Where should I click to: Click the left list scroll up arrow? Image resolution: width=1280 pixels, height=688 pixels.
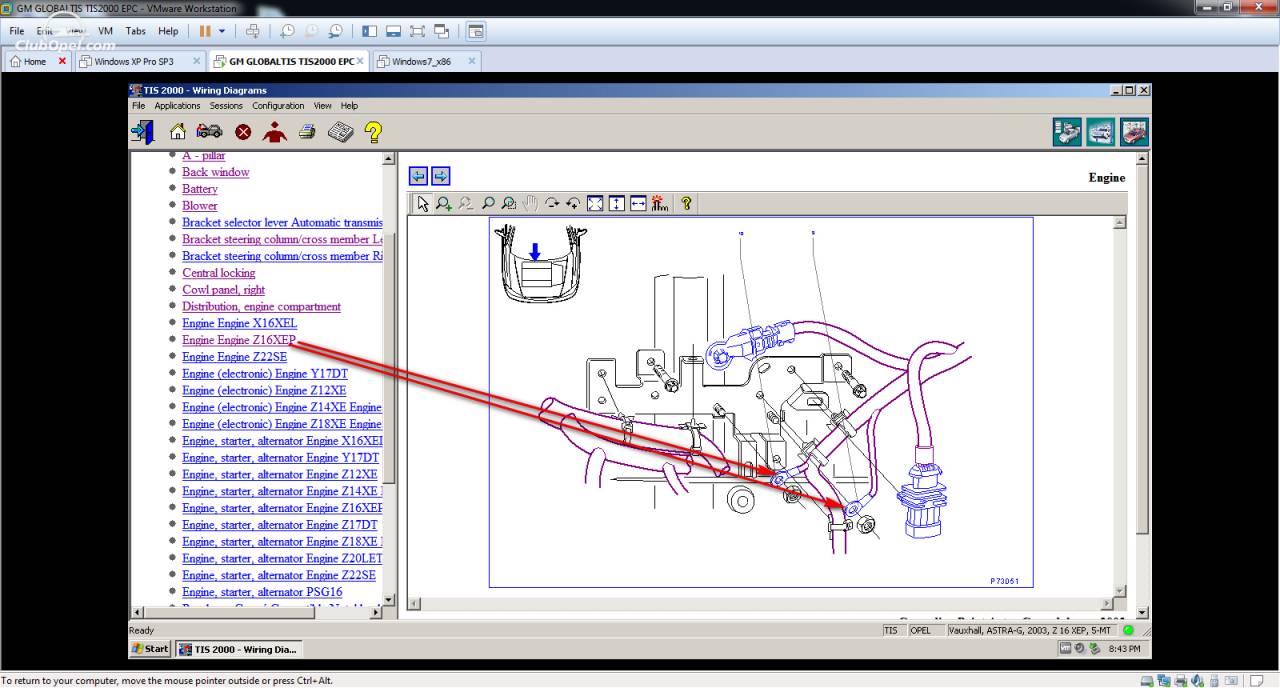click(389, 158)
